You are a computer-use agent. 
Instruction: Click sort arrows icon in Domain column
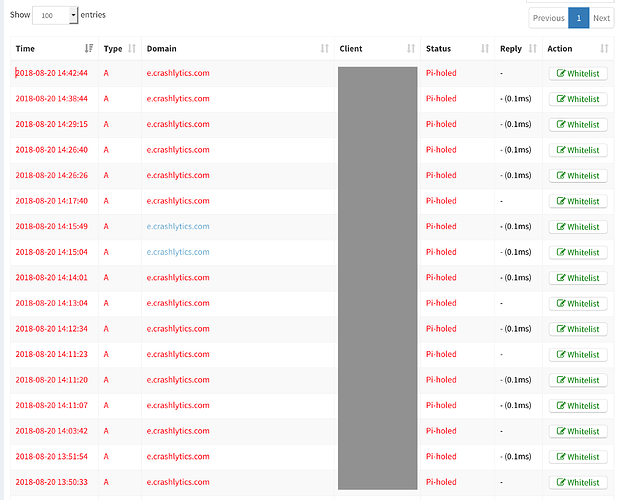tap(324, 48)
